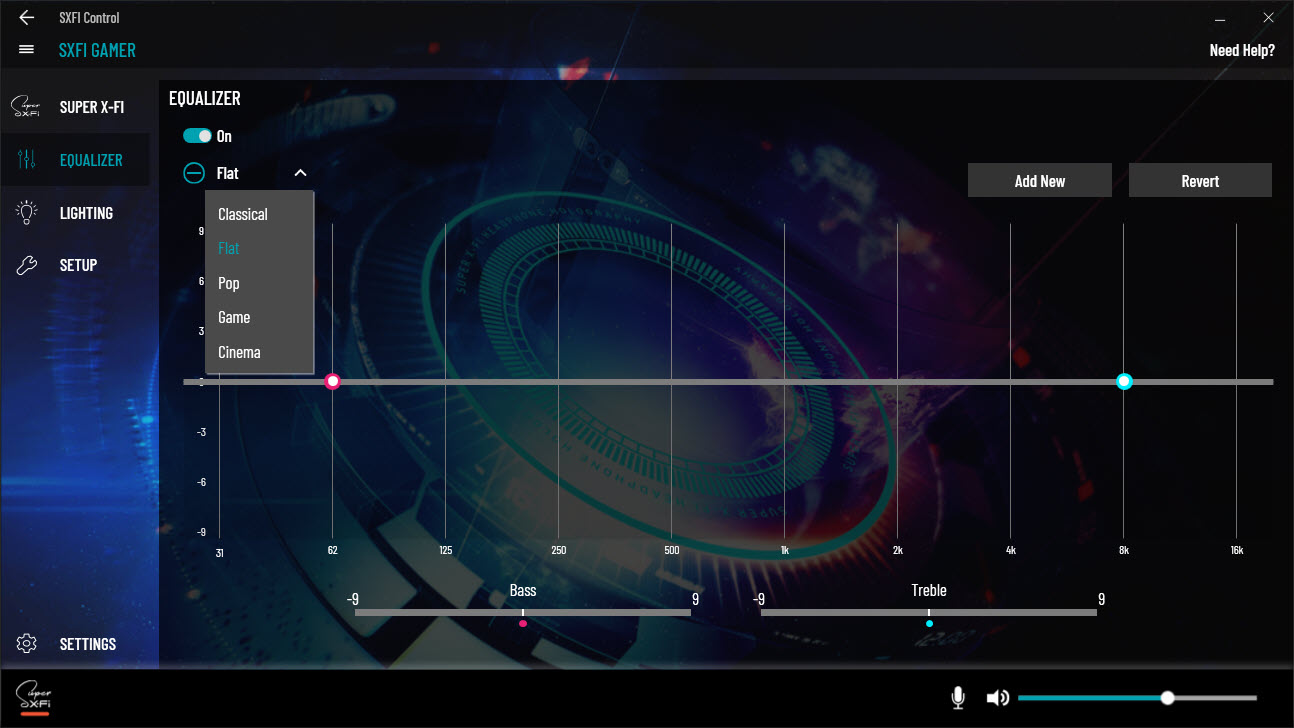The image size is (1294, 728).
Task: Click the Treble slider track
Action: coord(929,612)
